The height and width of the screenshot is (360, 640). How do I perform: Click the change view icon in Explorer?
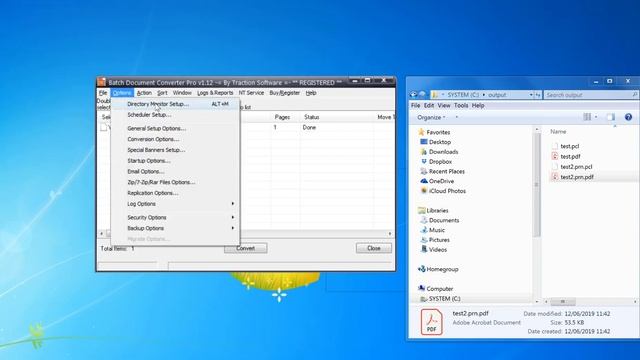[x=587, y=117]
